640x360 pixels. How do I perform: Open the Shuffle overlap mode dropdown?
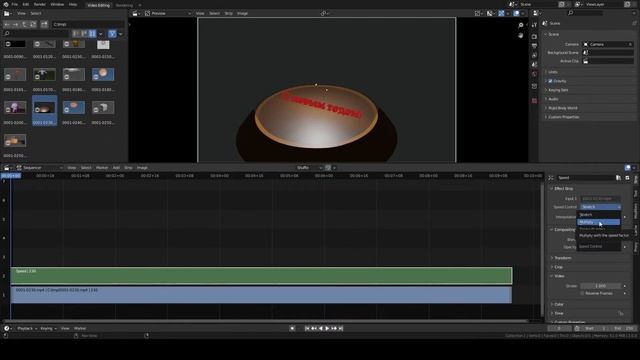pyautogui.click(x=309, y=168)
